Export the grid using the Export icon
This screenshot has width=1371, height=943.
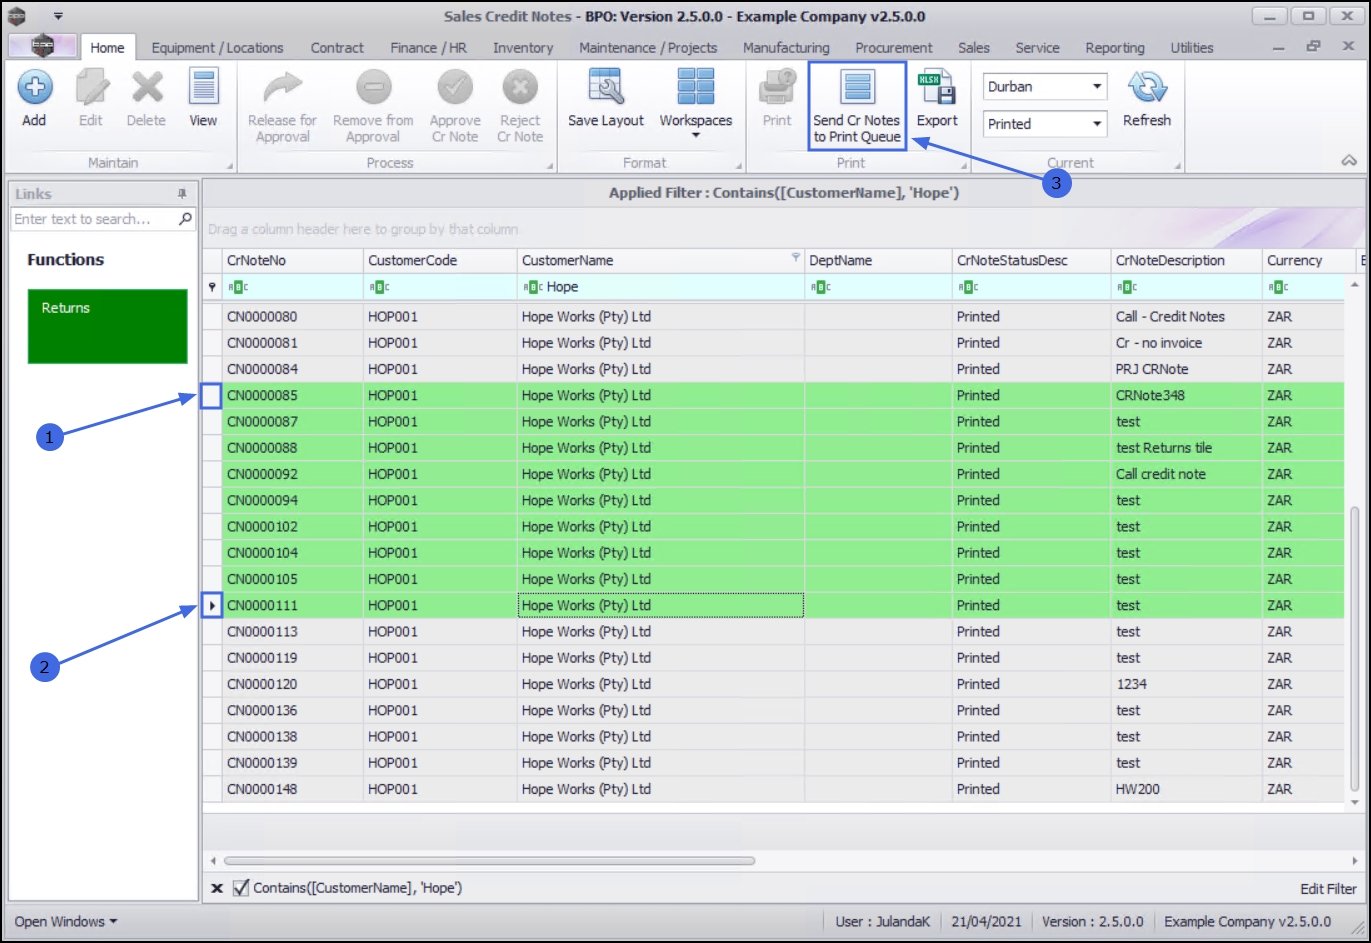click(x=937, y=89)
